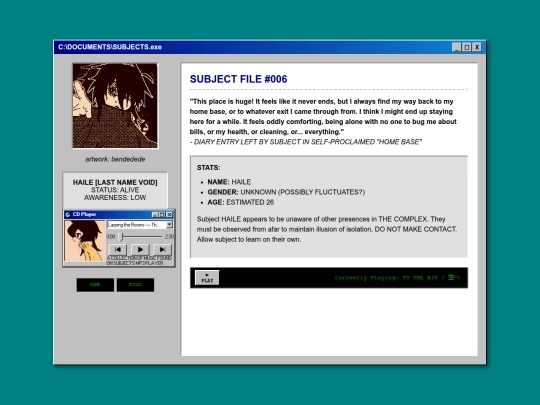540x405 pixels.
Task: Close the CD Player window
Action: [169, 215]
